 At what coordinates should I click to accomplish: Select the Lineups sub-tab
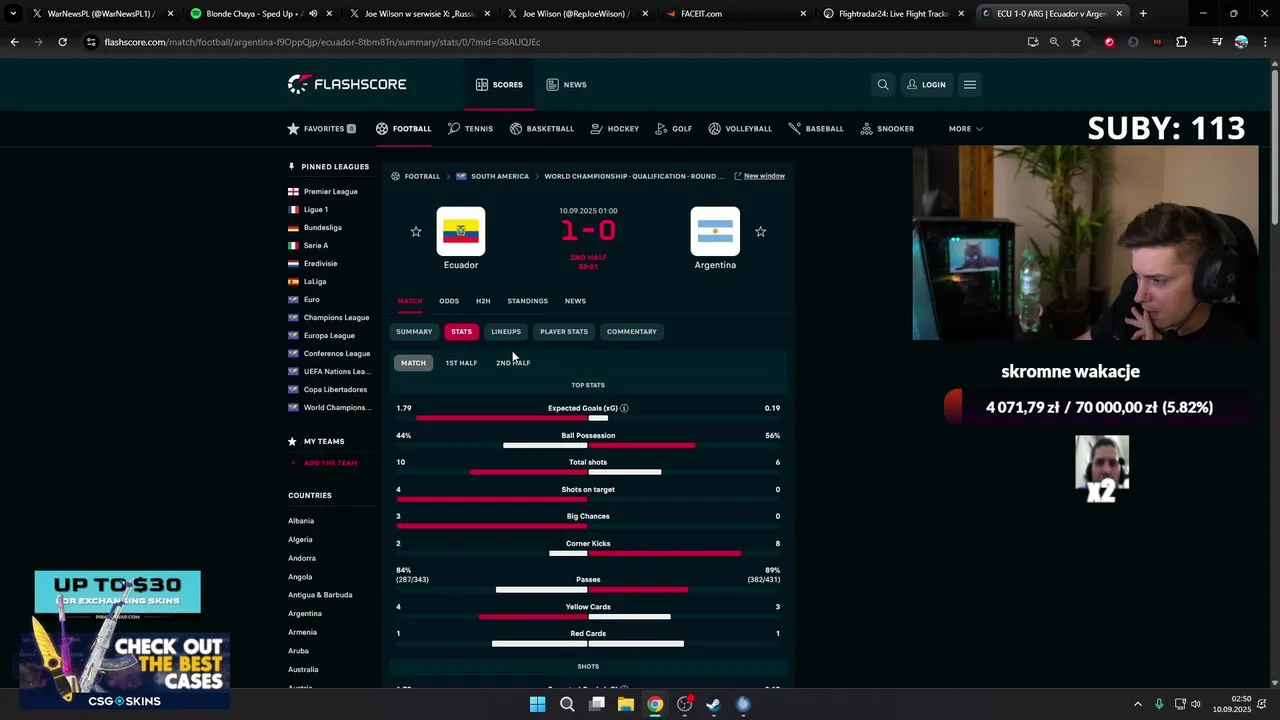pos(506,332)
